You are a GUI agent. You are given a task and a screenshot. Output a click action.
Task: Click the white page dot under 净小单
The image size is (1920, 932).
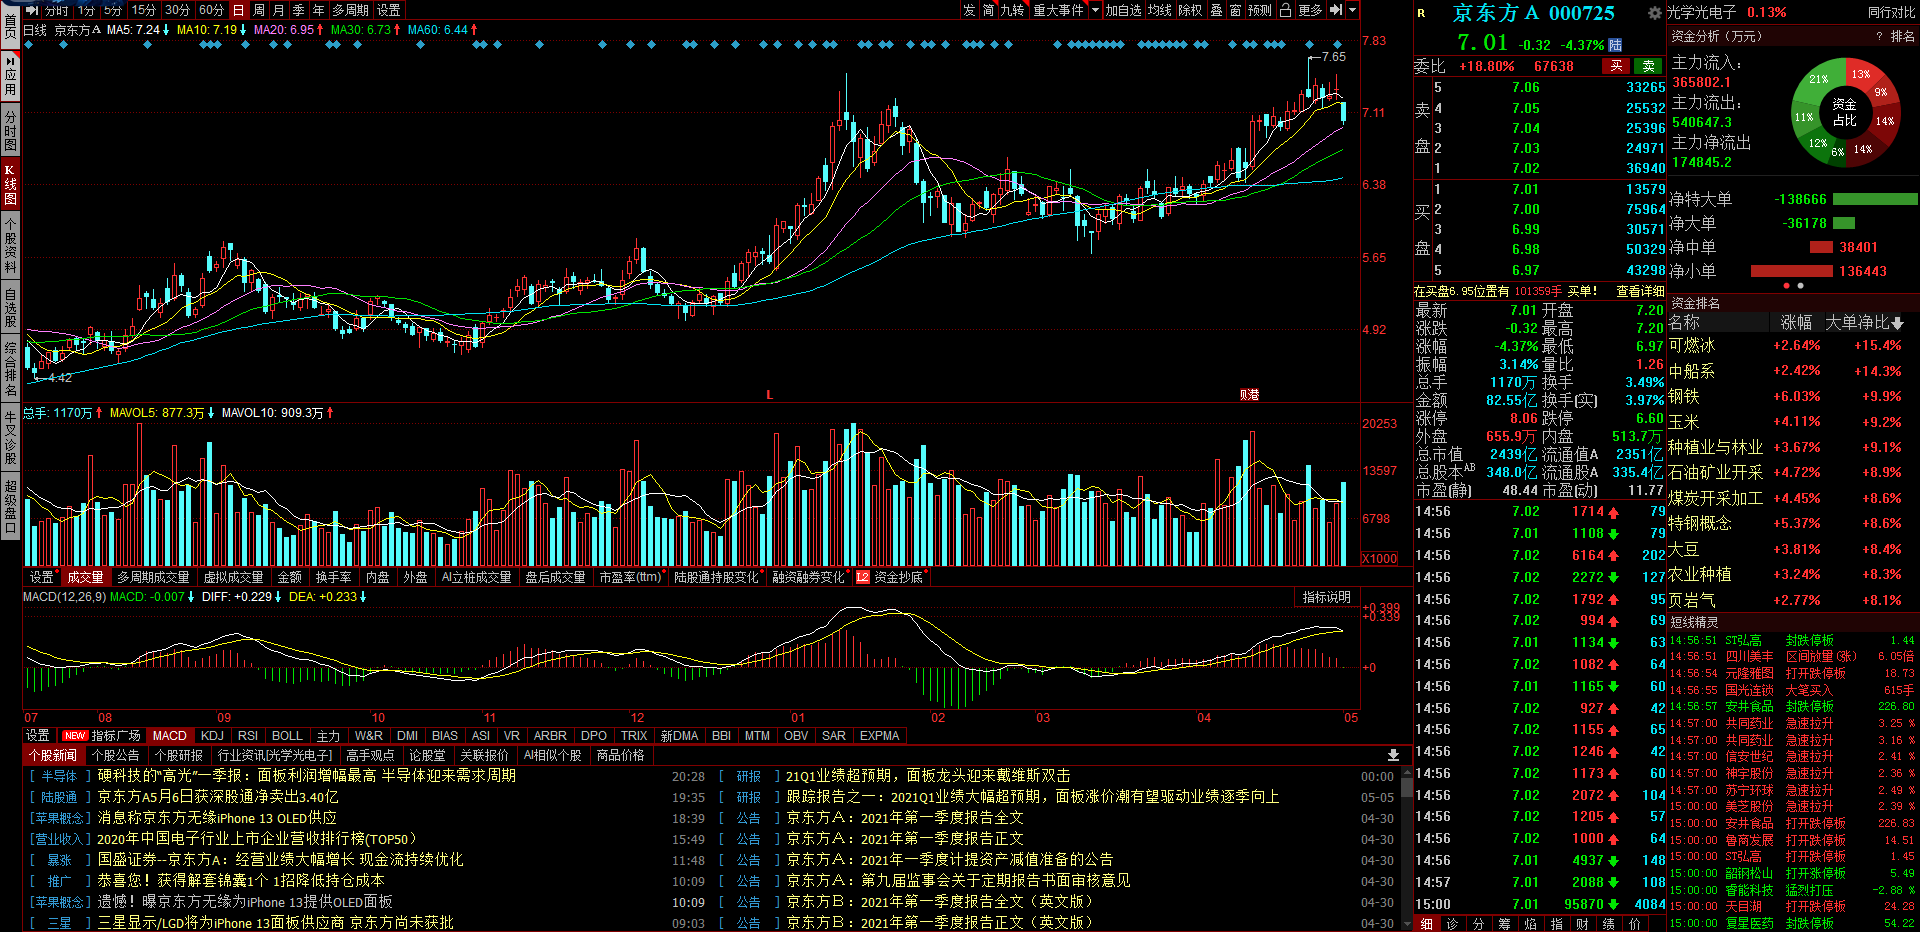pyautogui.click(x=1800, y=286)
